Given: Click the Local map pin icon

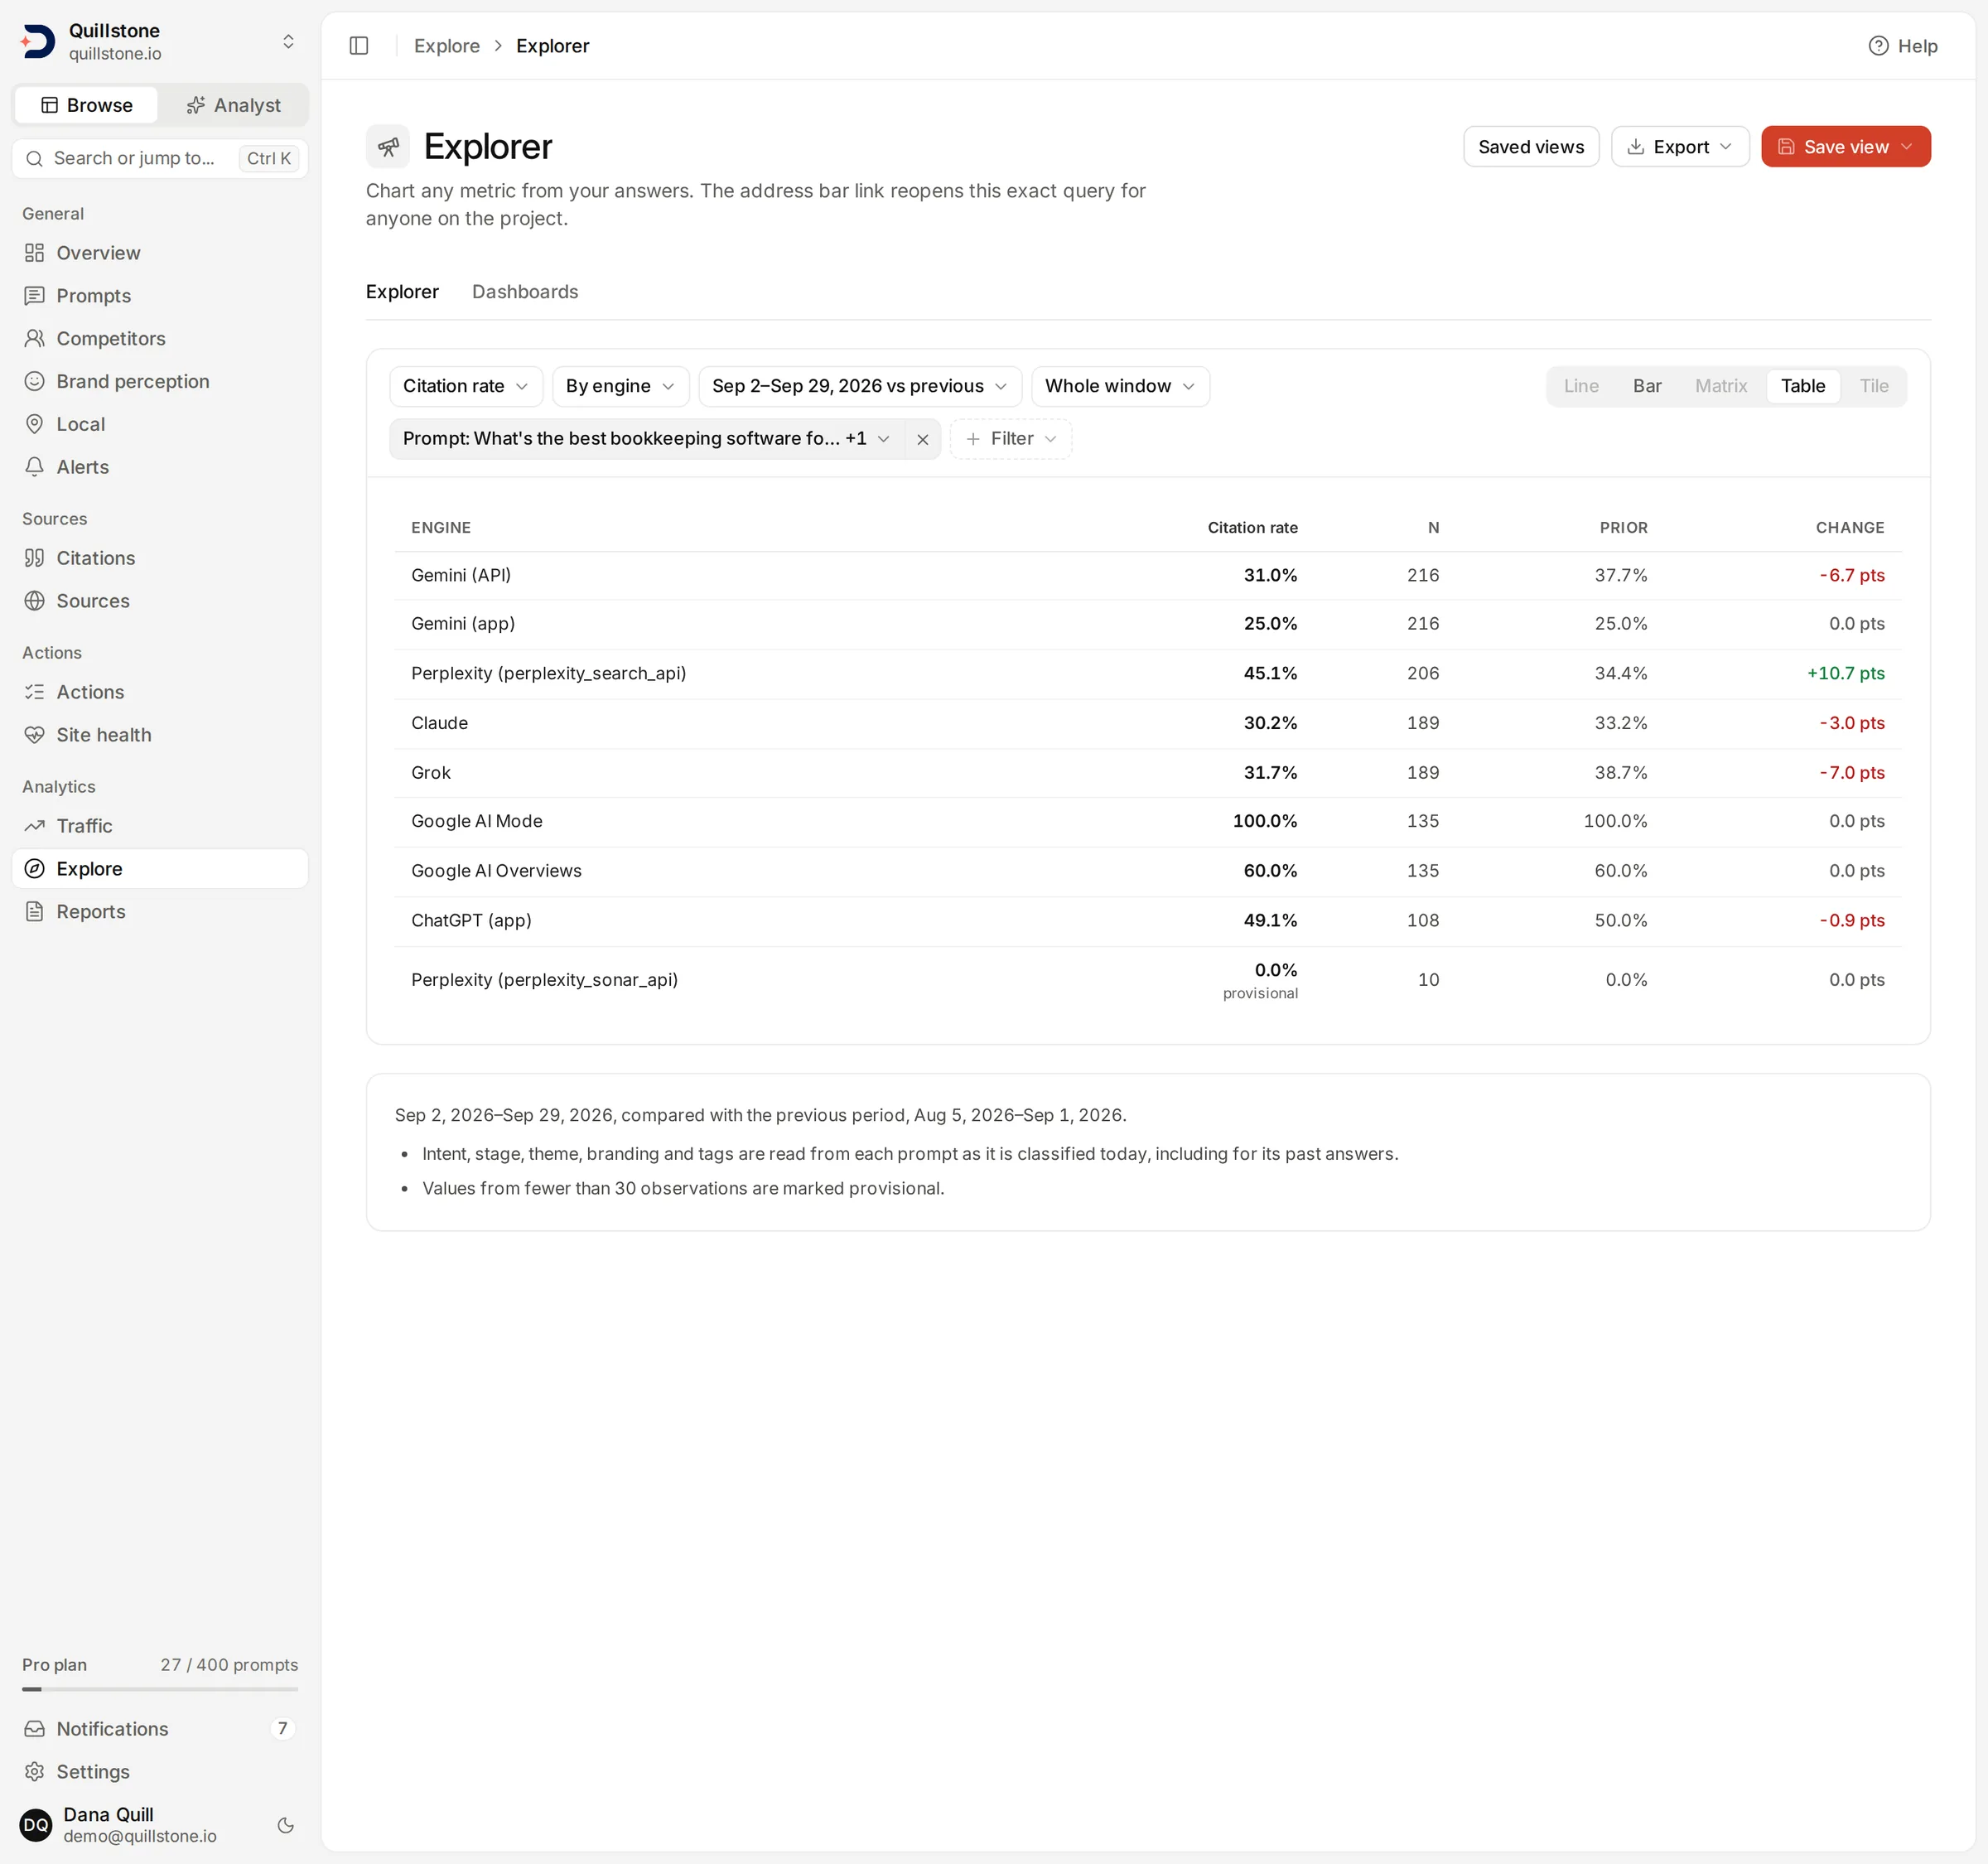Looking at the screenshot, I should [35, 424].
